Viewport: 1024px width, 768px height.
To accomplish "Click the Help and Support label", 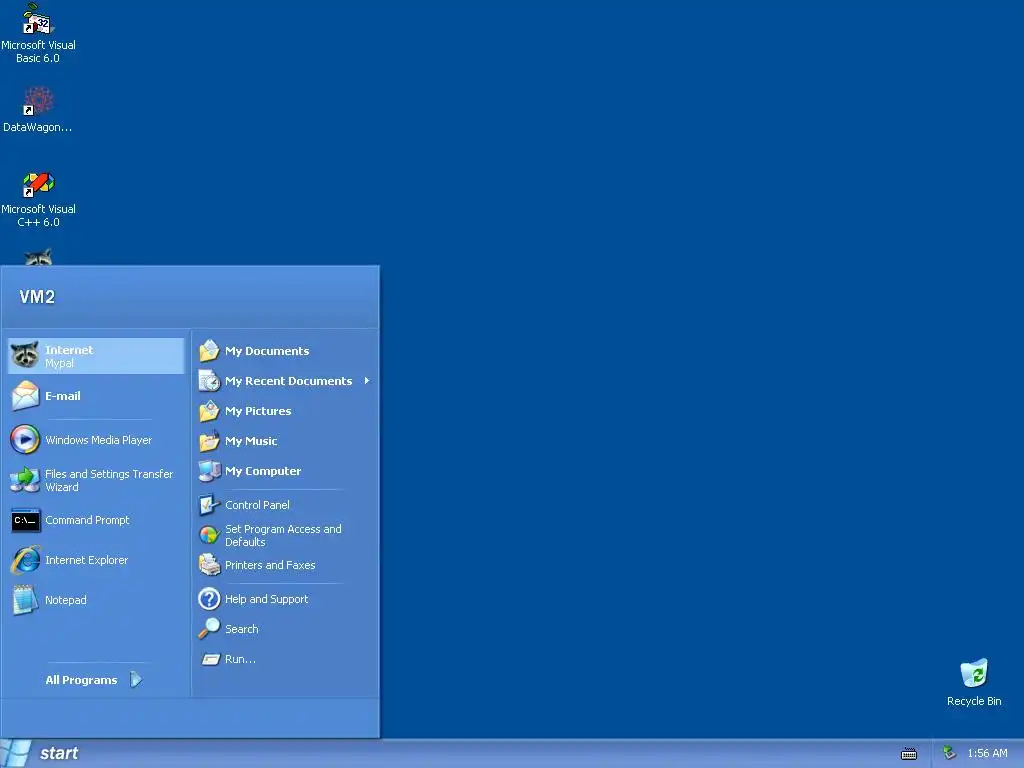I will point(266,600).
